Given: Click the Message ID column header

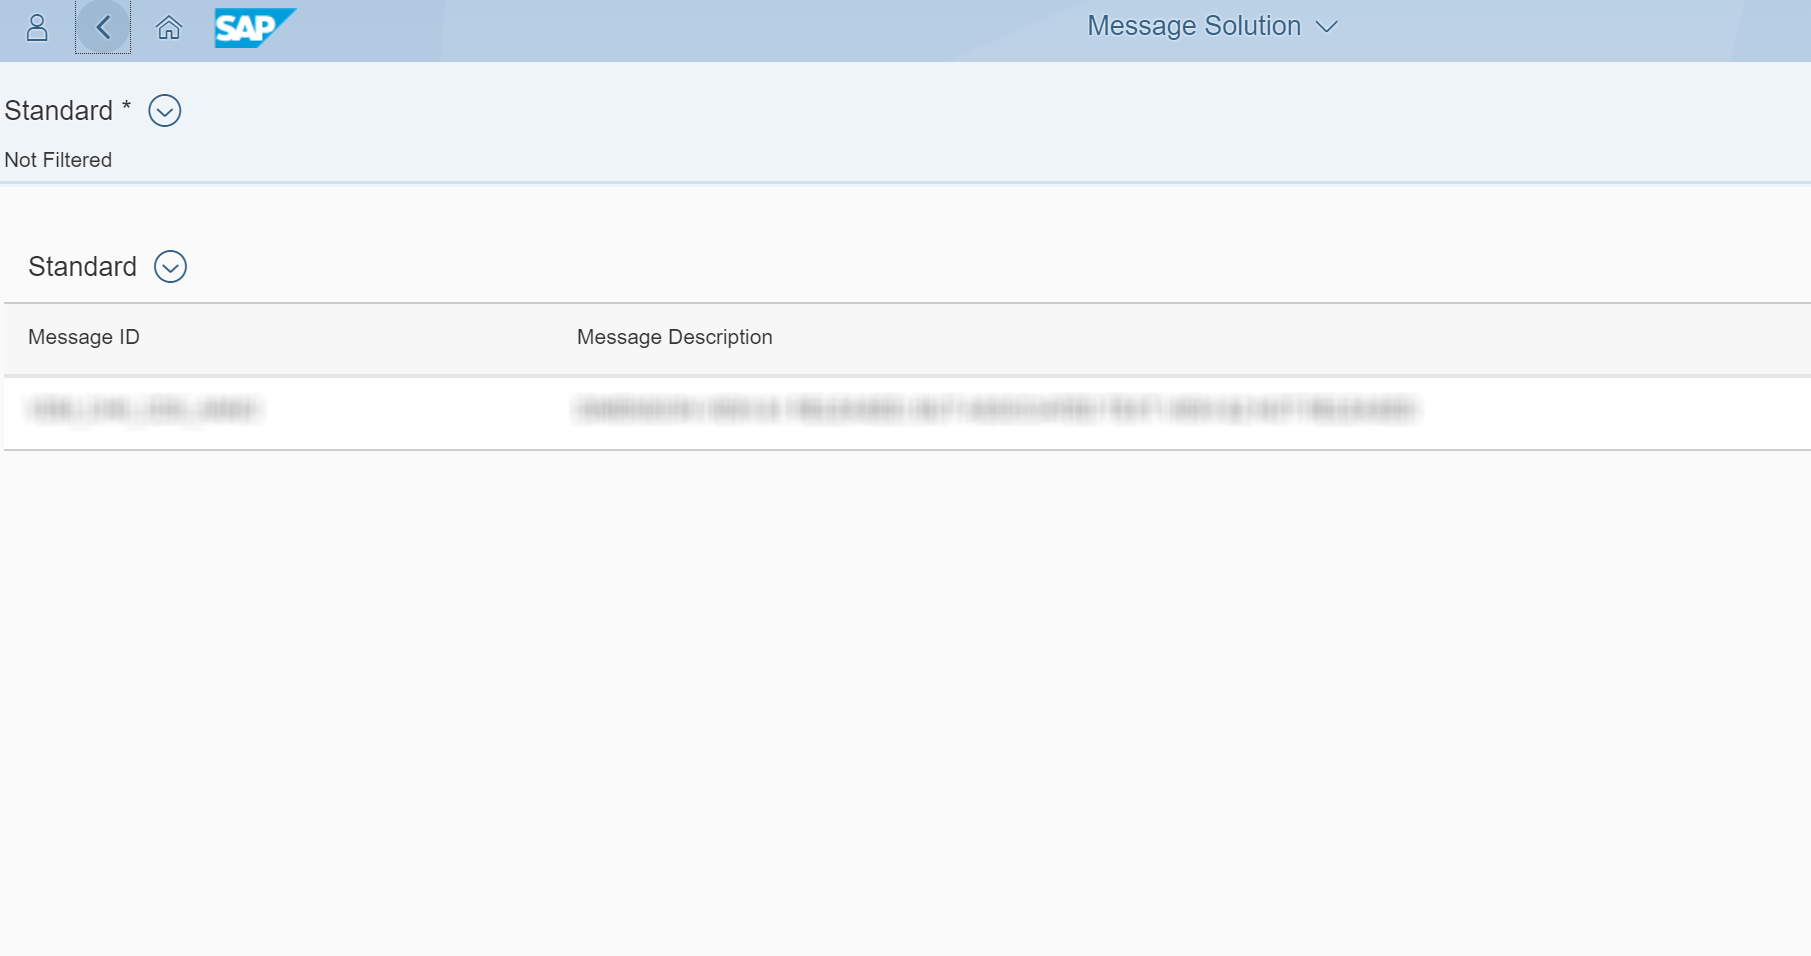Looking at the screenshot, I should coord(84,337).
